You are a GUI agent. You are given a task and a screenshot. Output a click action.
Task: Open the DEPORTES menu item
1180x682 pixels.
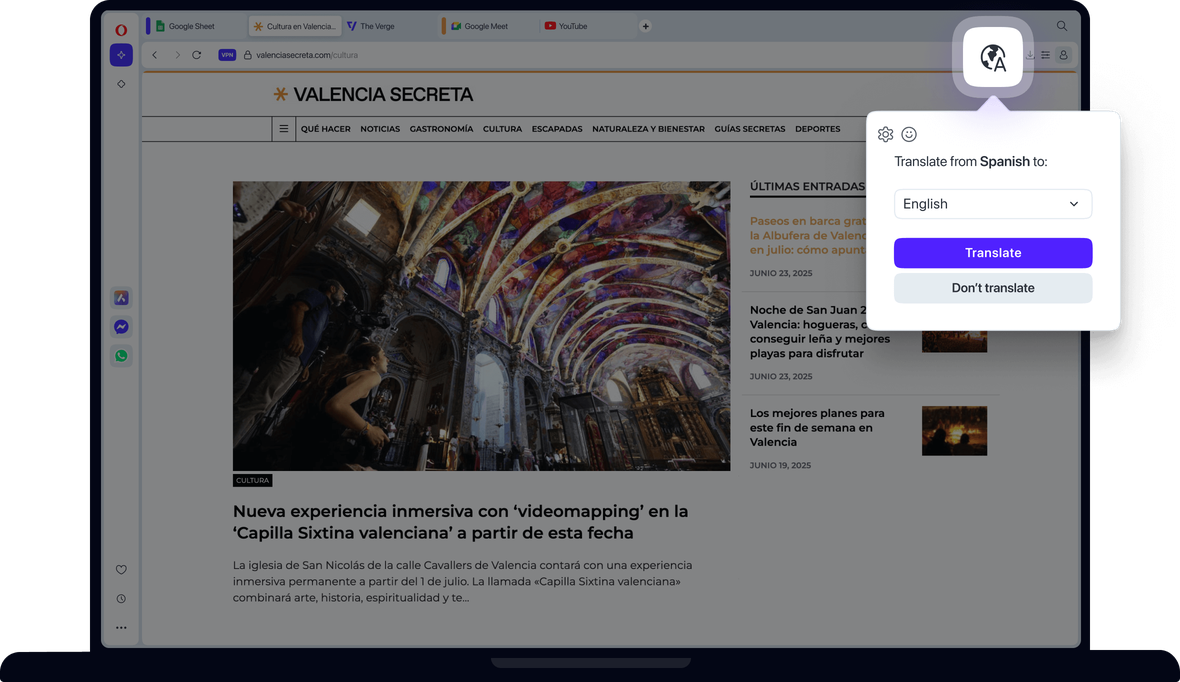(x=817, y=129)
